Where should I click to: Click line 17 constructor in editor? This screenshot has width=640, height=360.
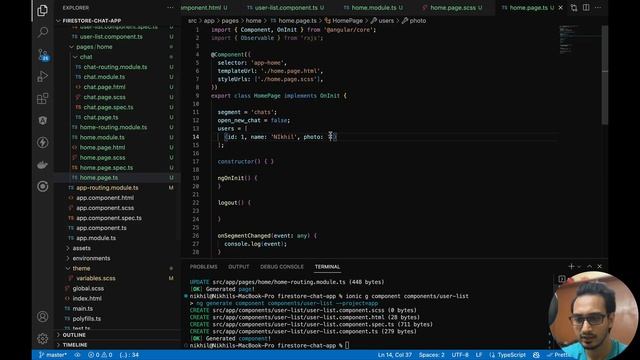click(x=246, y=161)
